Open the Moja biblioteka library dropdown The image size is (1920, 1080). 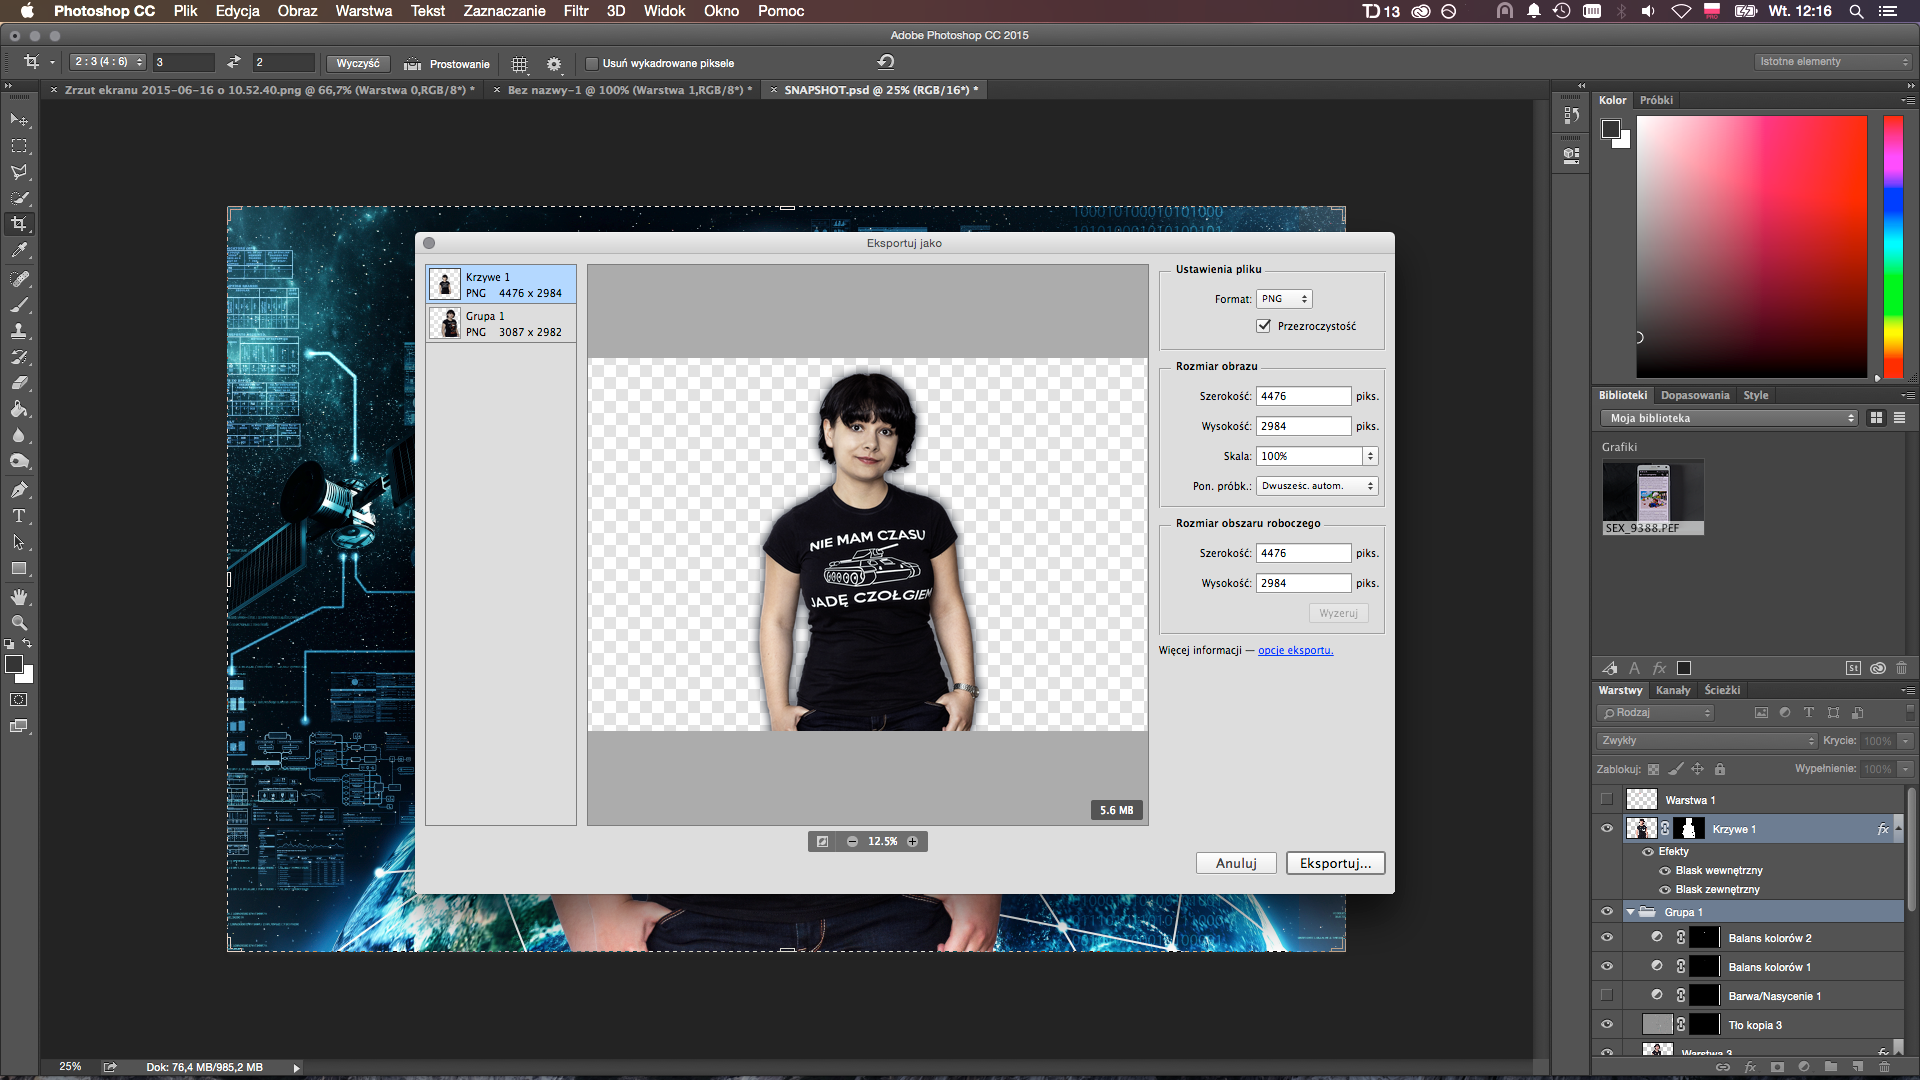(1729, 418)
